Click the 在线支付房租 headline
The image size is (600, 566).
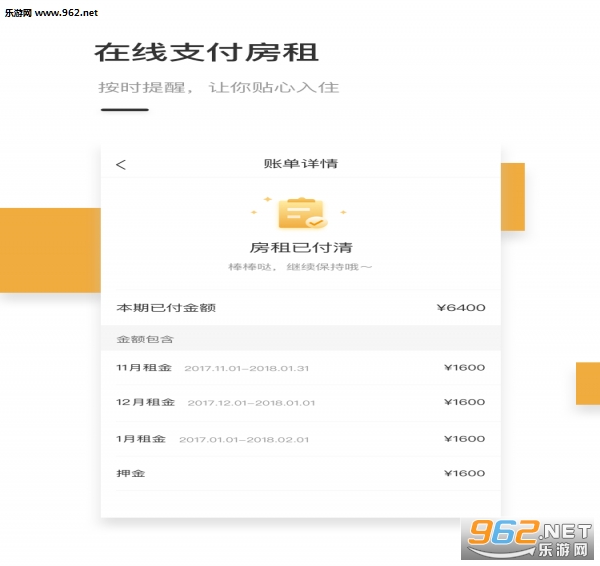pyautogui.click(x=206, y=52)
